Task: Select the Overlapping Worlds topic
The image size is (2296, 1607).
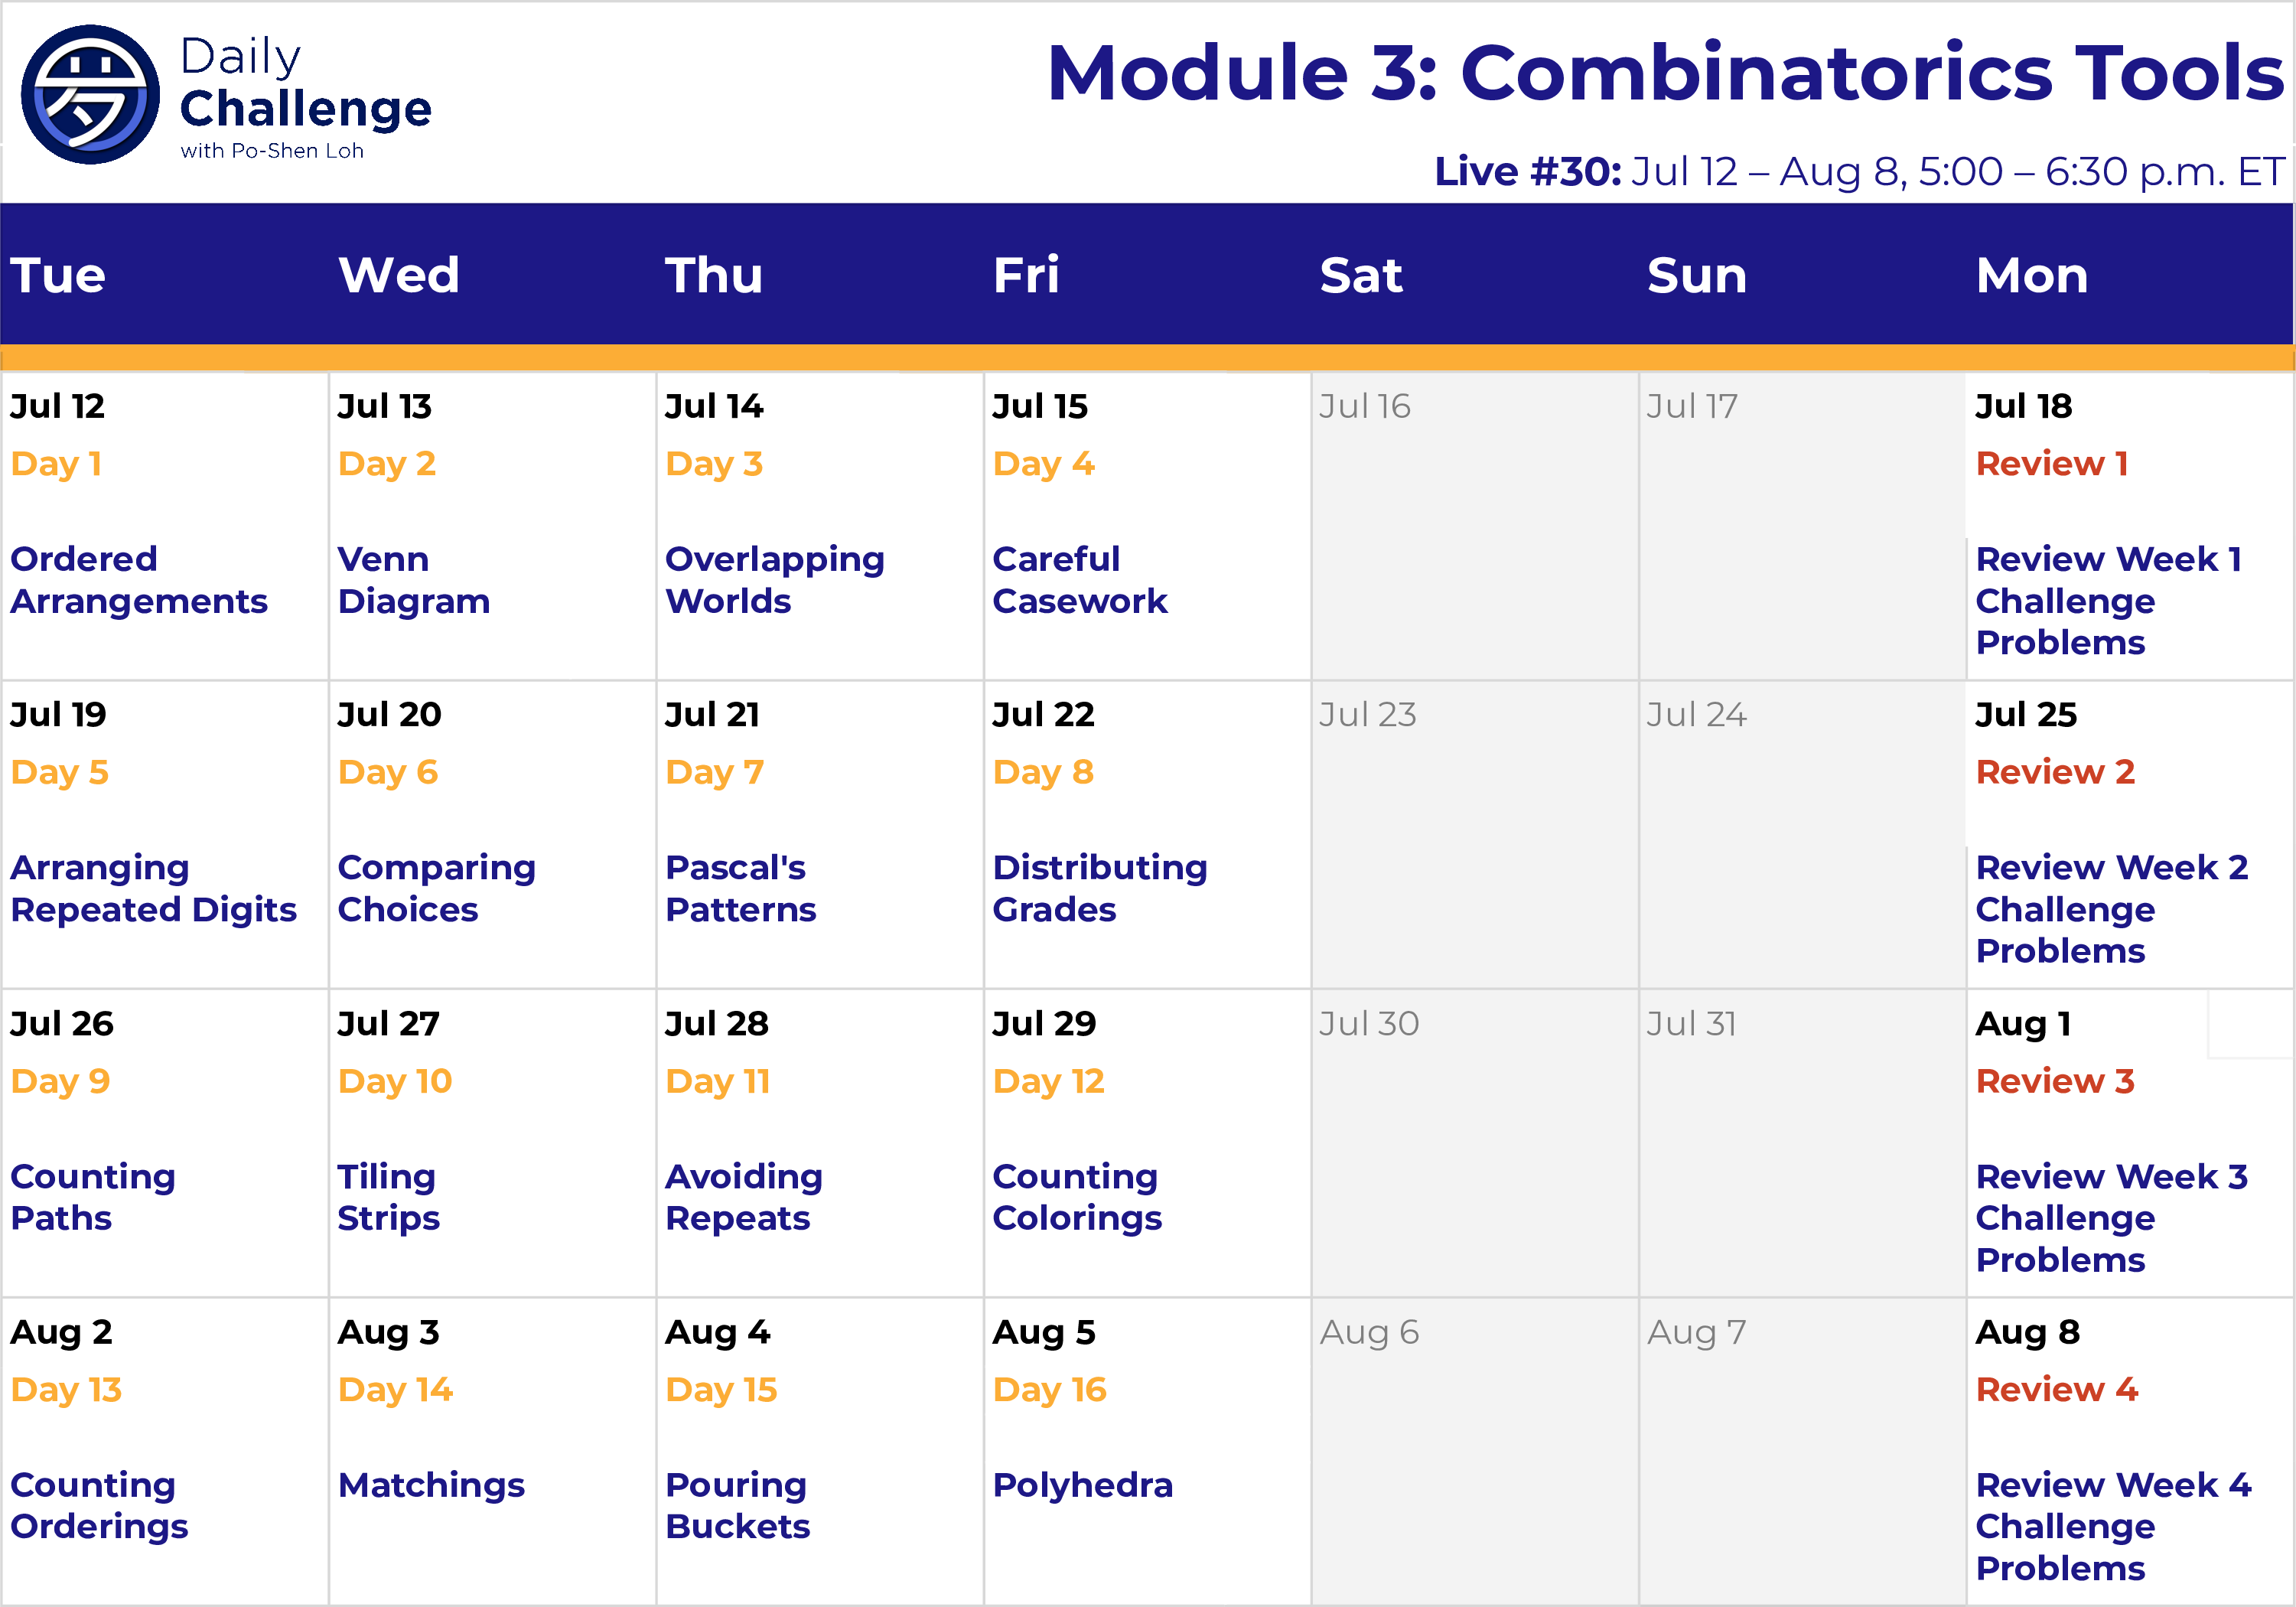Action: tap(774, 580)
